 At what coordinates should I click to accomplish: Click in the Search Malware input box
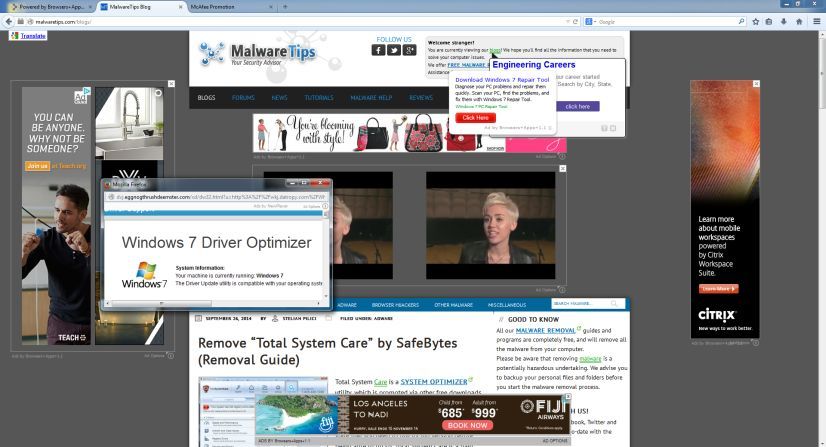coord(581,304)
